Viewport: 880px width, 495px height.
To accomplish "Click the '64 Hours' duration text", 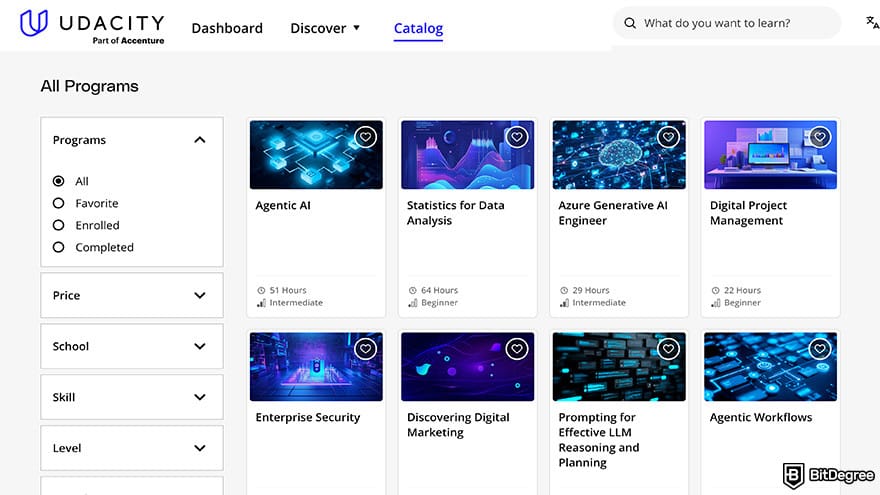I will click(x=439, y=291).
